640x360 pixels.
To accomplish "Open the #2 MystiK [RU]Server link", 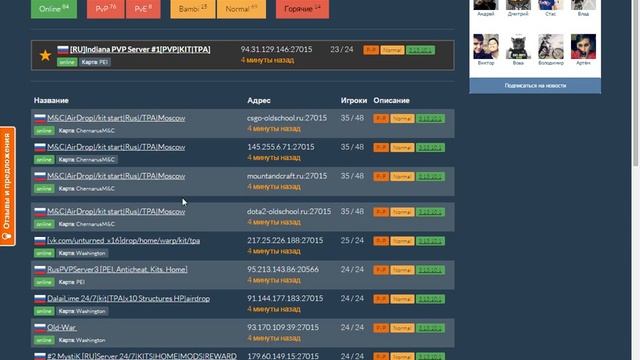I will pos(142,356).
